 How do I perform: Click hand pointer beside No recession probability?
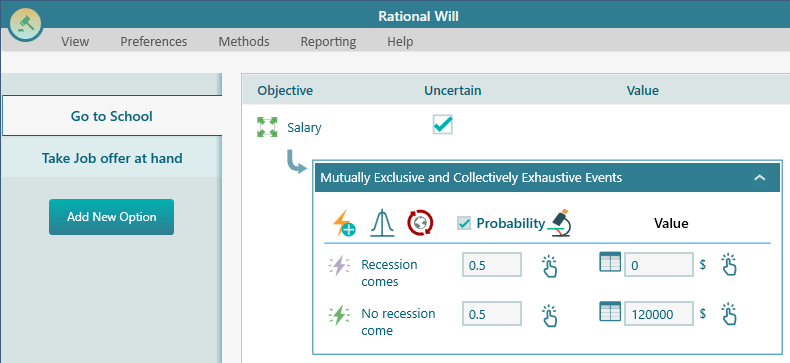coord(549,315)
